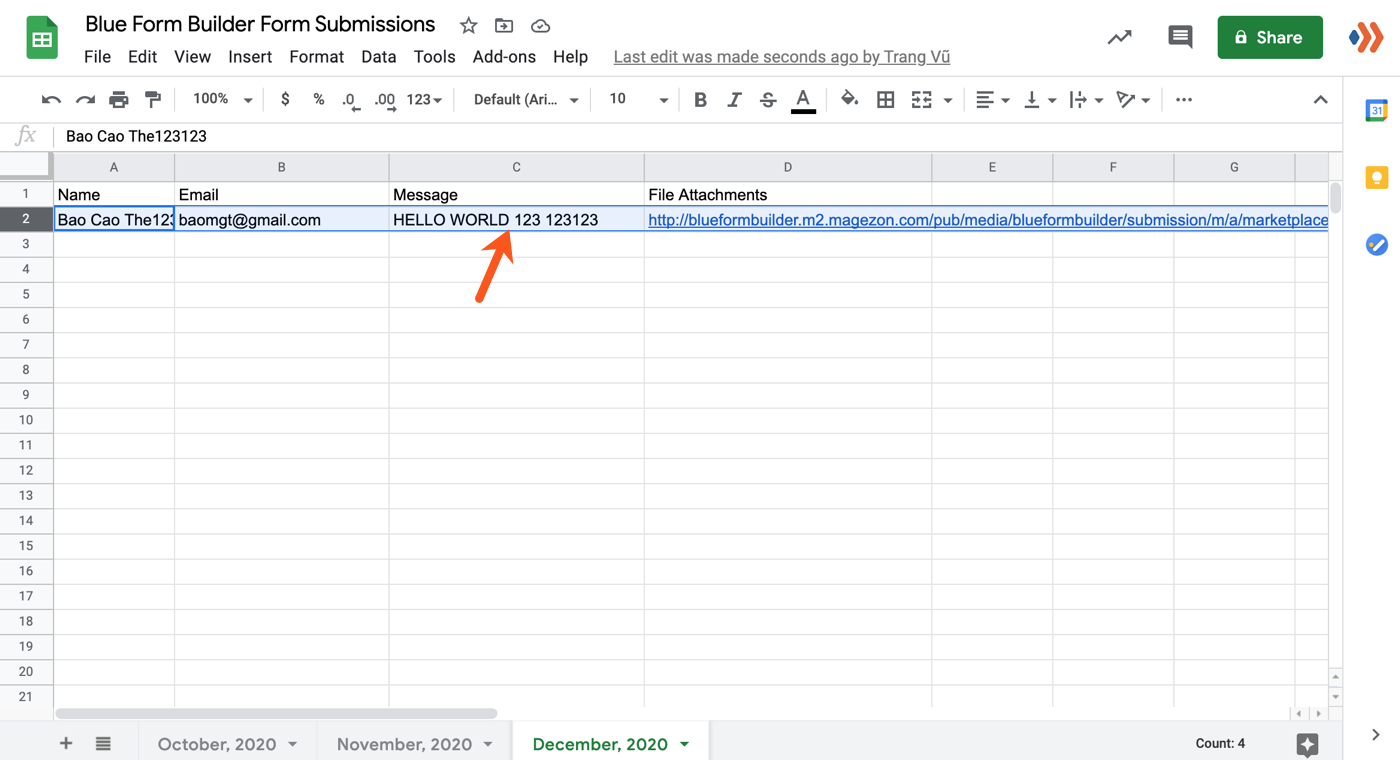Open Google Keep in the side panel

(1377, 177)
